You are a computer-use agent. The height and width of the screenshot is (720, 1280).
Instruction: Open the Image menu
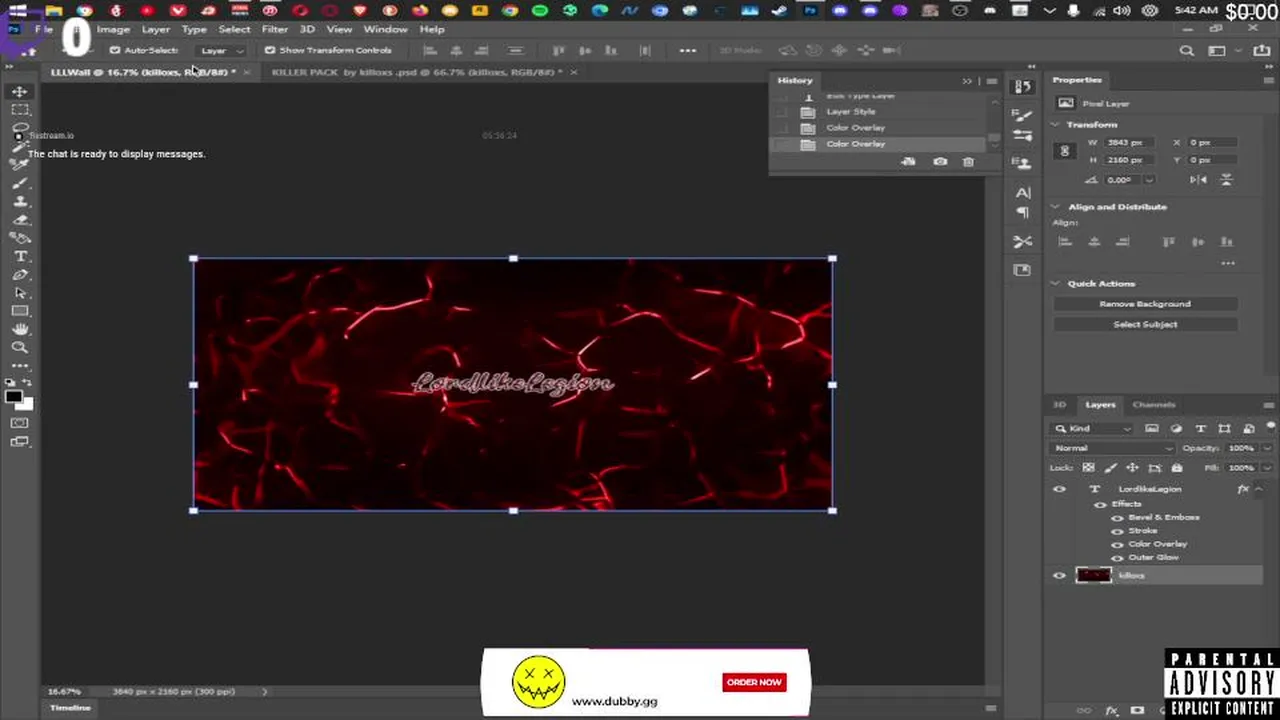[113, 29]
